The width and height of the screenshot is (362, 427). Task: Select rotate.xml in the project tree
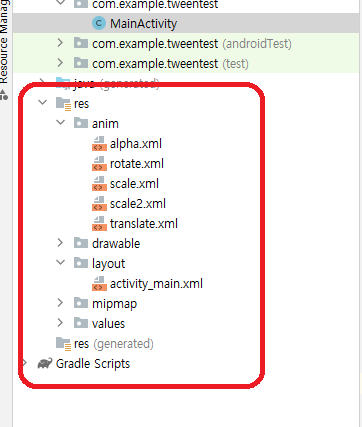(x=137, y=164)
